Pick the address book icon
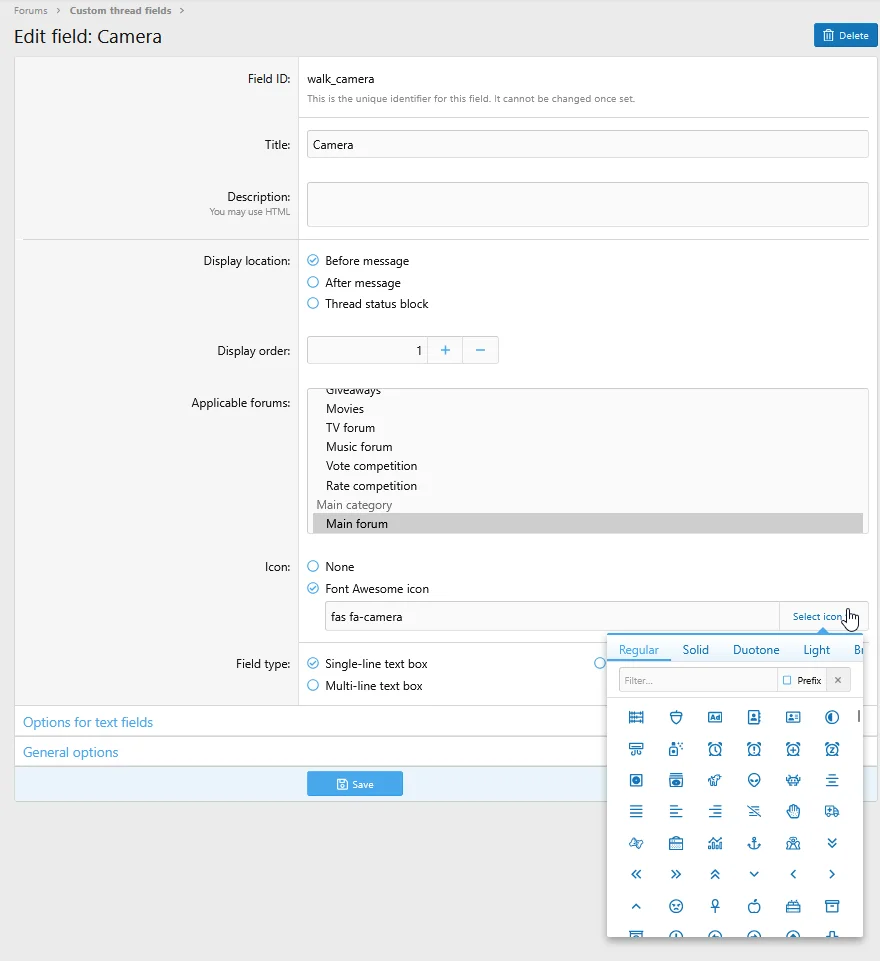The width and height of the screenshot is (880, 961). pos(754,717)
